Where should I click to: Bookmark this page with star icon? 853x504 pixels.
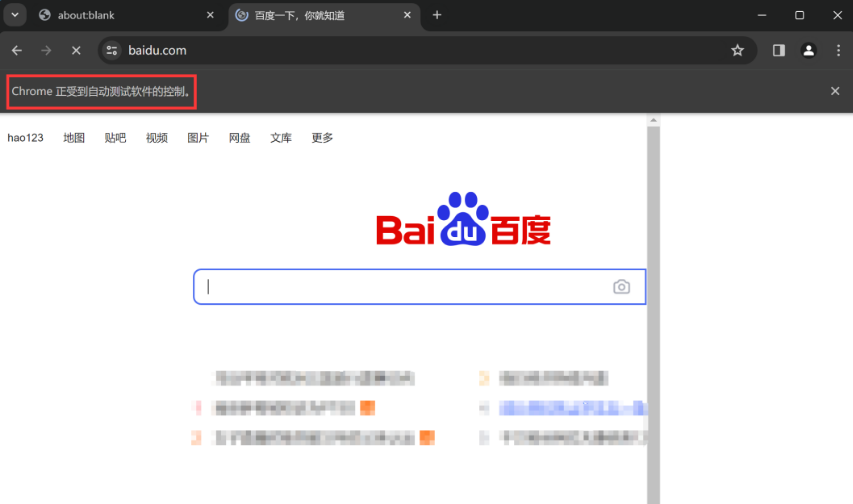(737, 51)
